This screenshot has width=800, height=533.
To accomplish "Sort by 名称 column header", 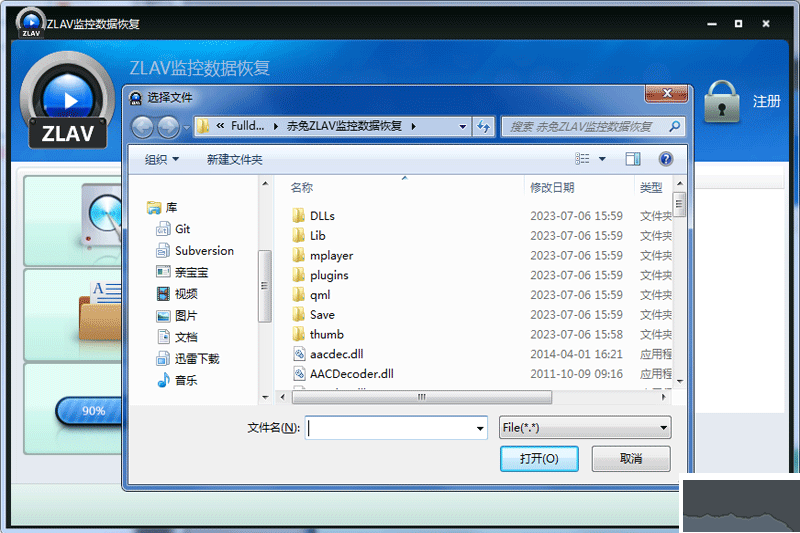I will pyautogui.click(x=302, y=188).
